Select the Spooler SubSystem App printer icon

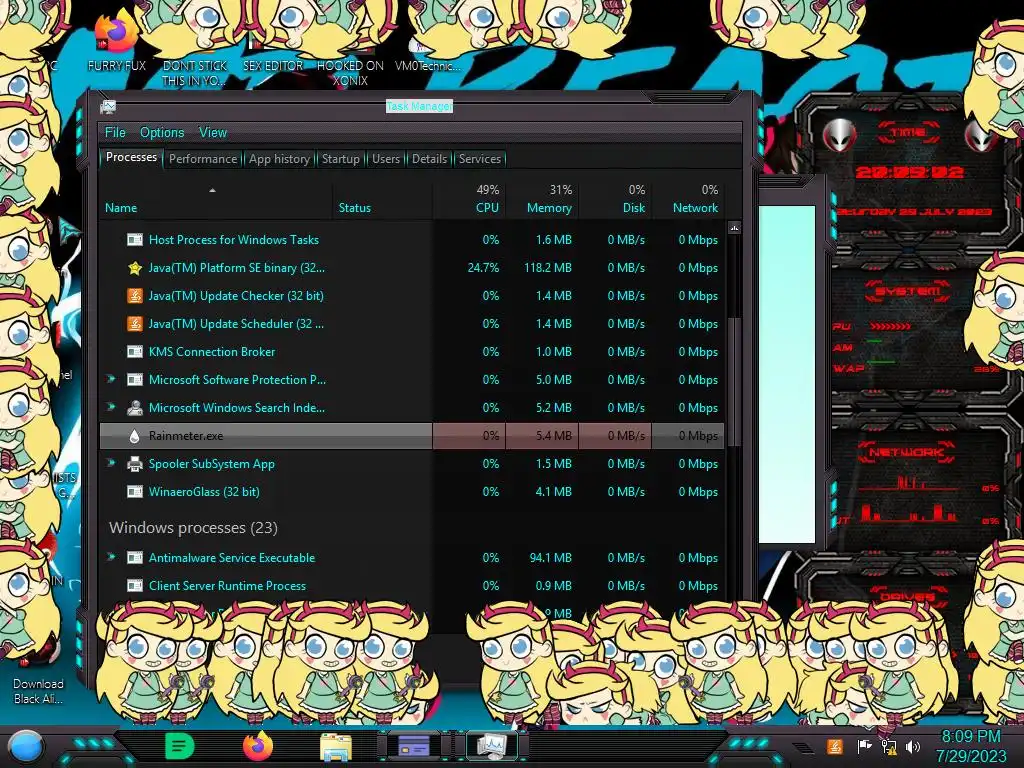[135, 464]
